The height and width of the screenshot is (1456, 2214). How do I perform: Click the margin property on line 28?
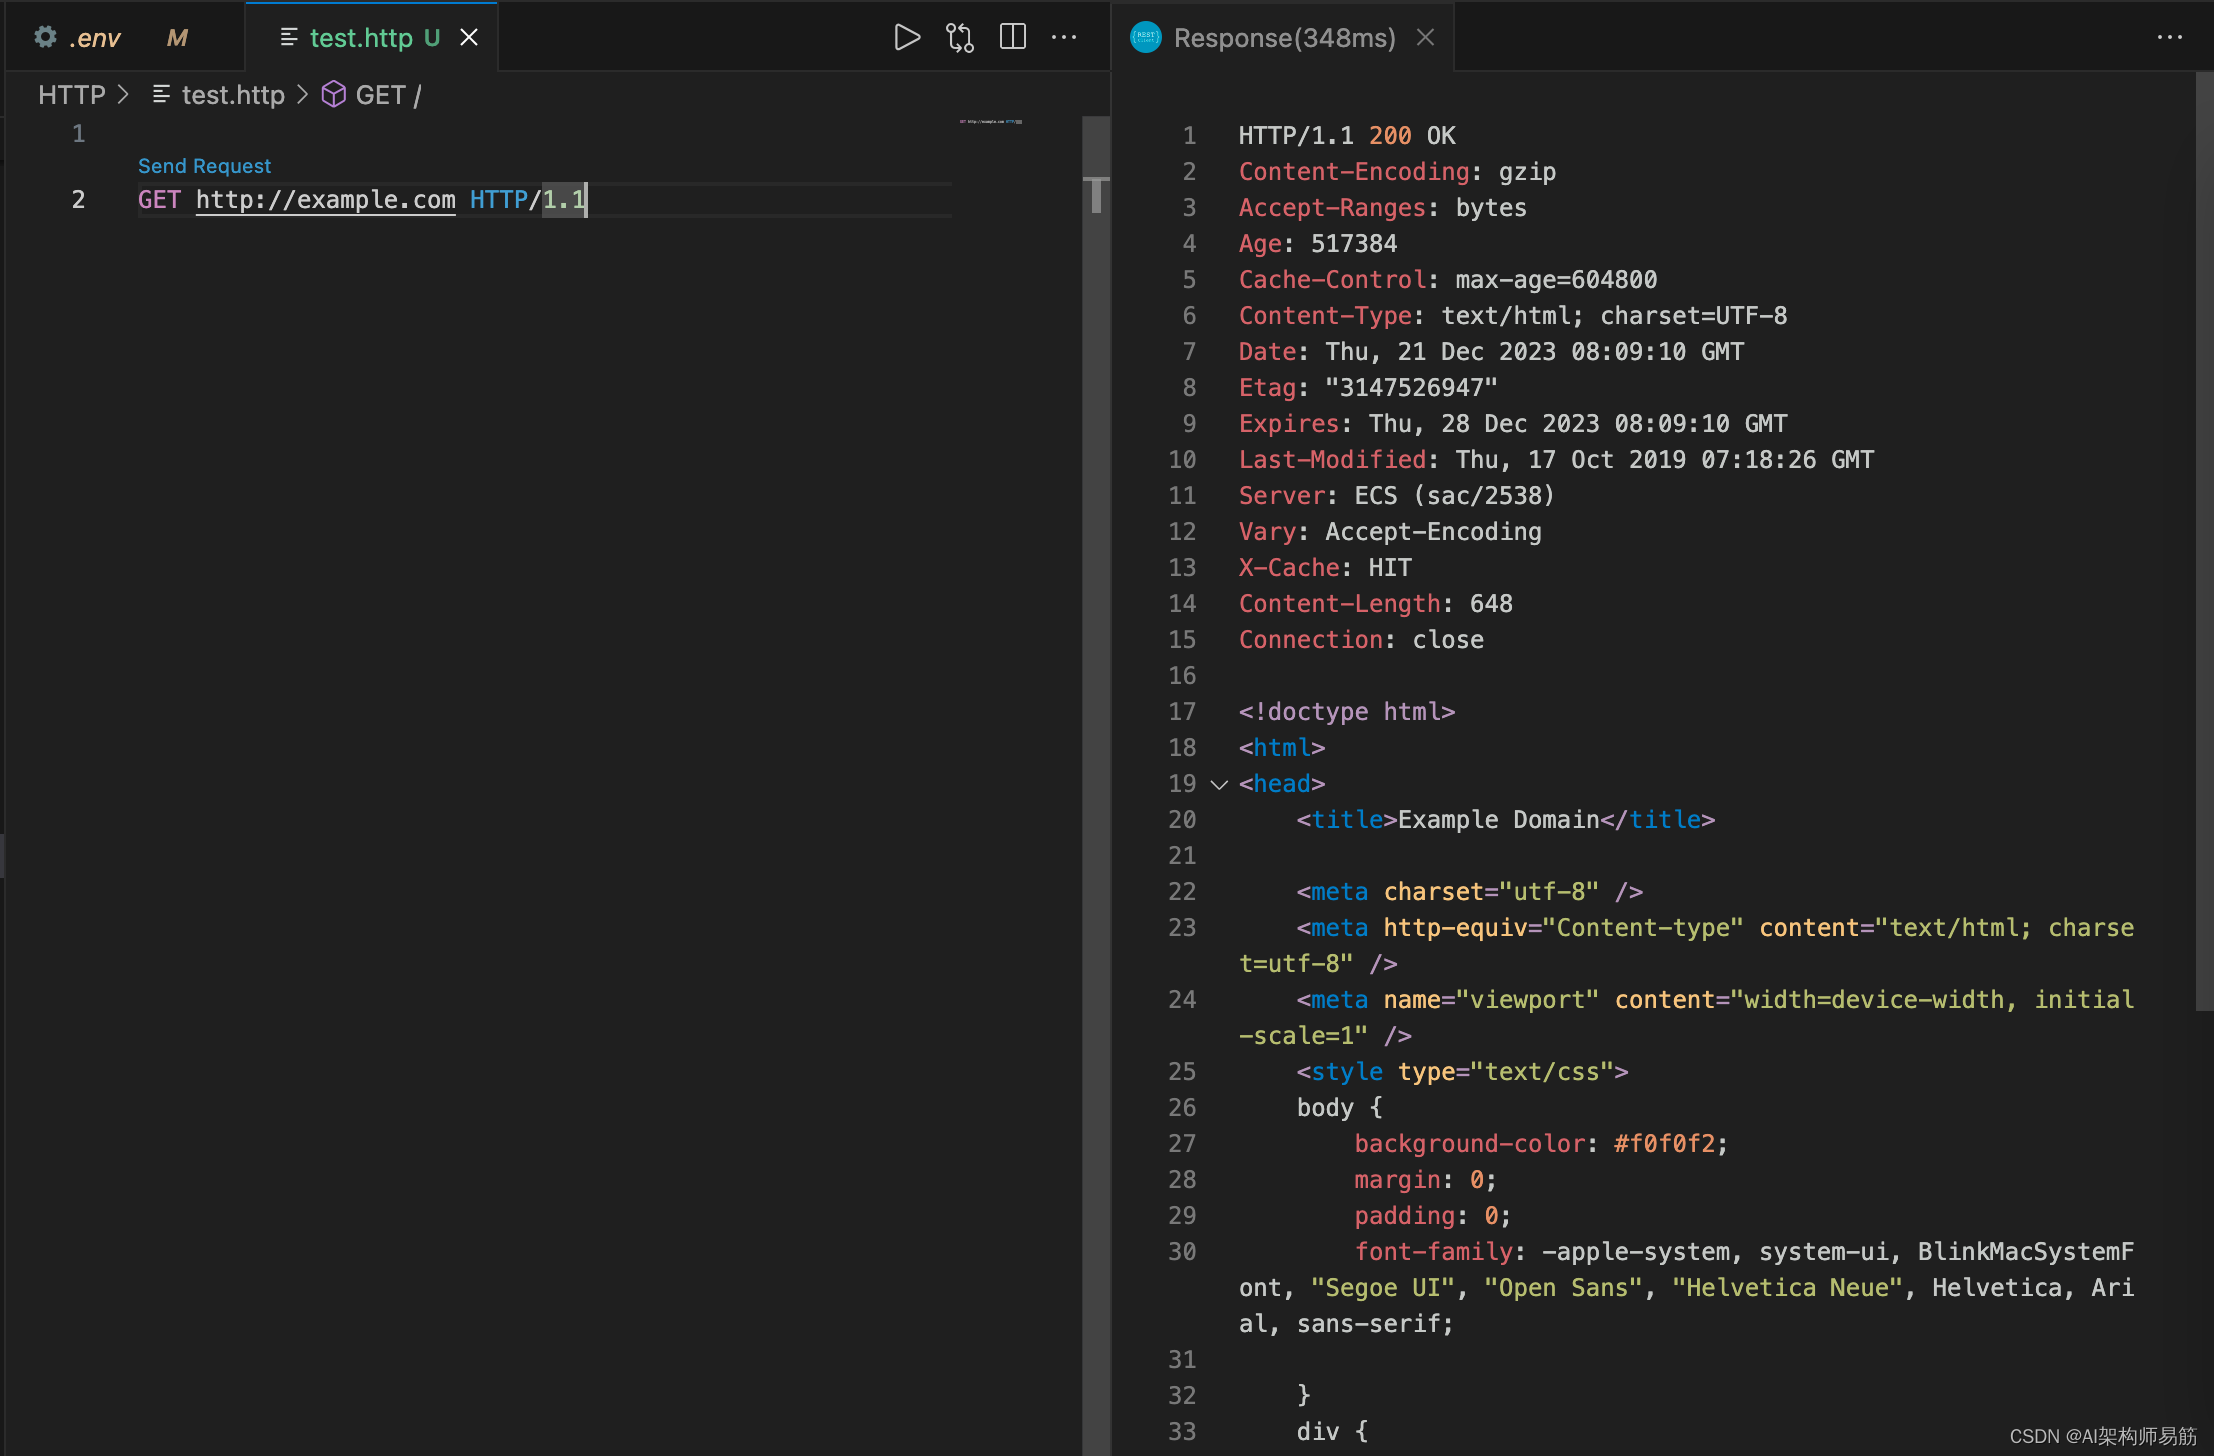1397,1180
